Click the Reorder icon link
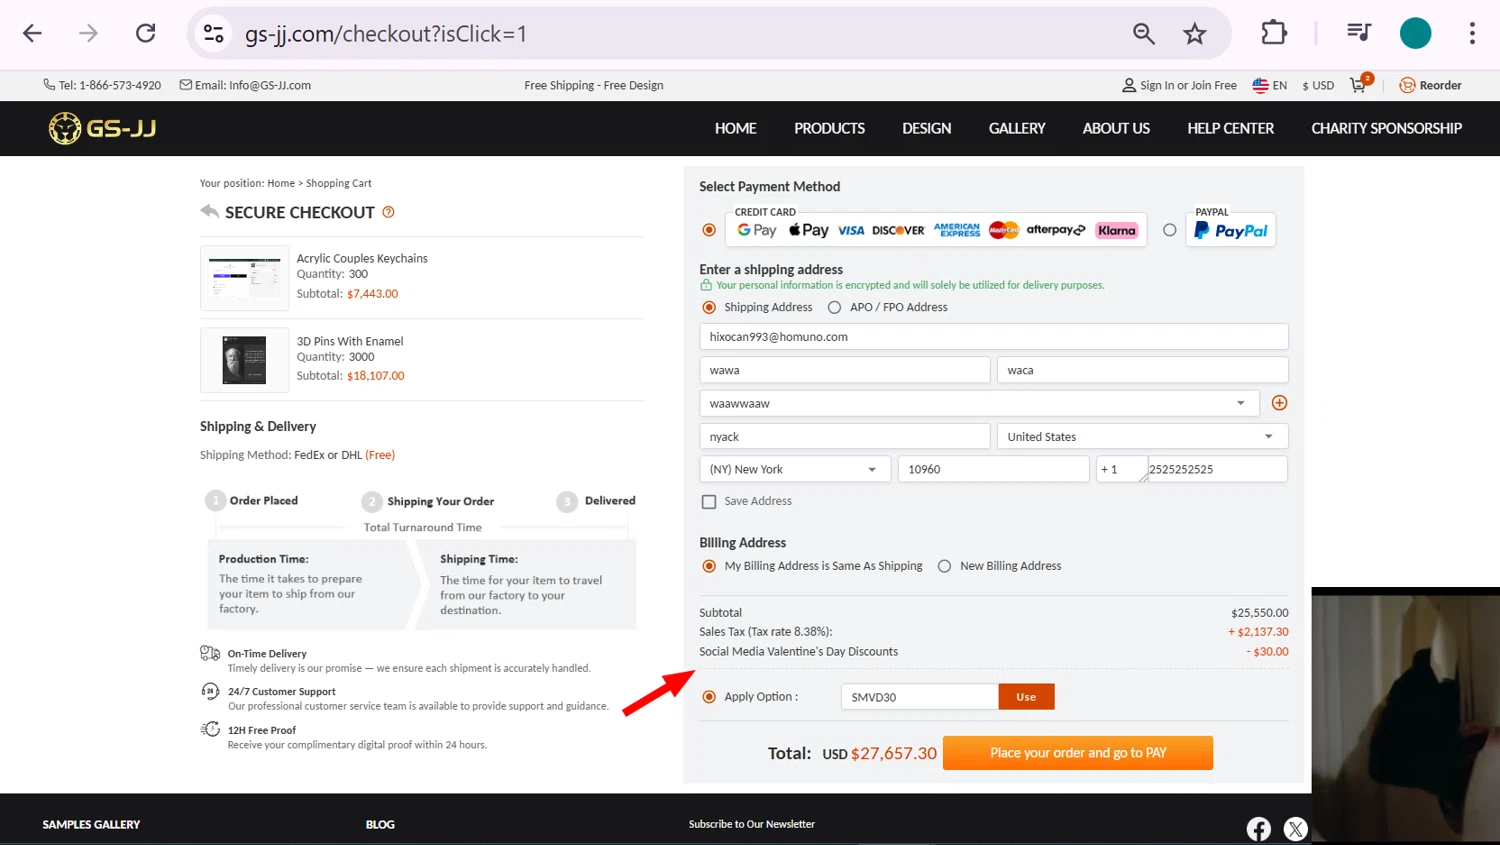1500x845 pixels. [1430, 85]
